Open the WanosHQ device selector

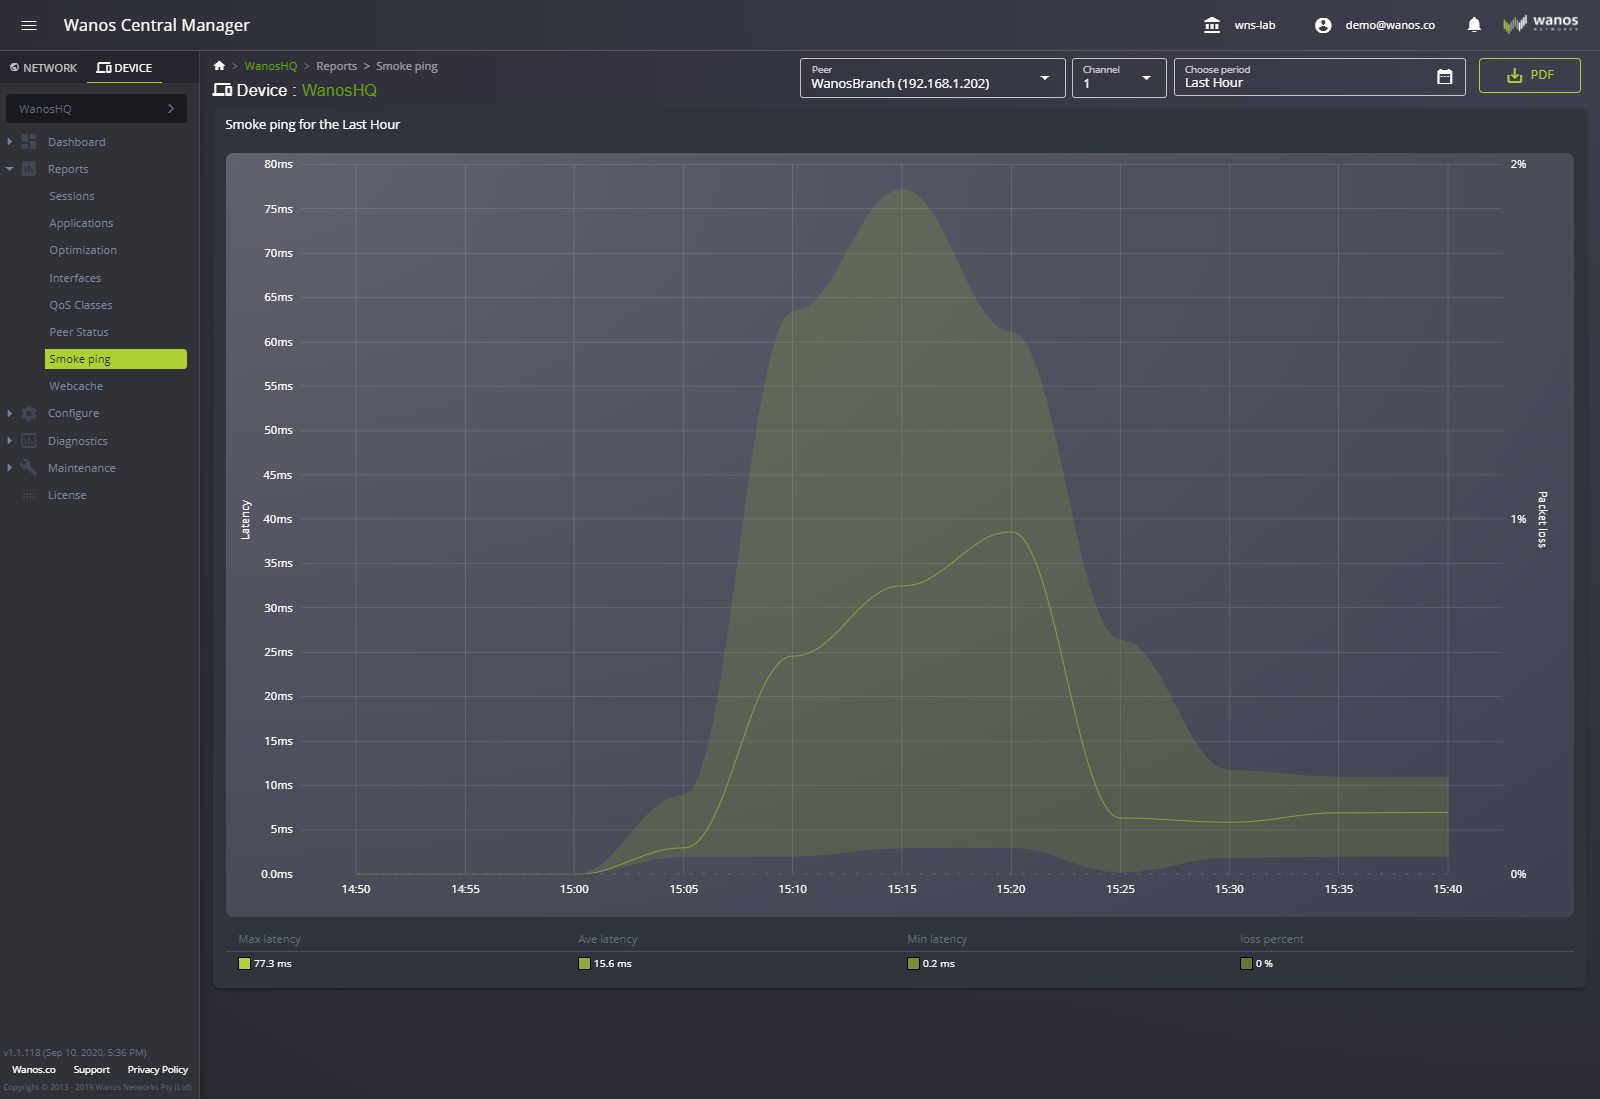click(96, 108)
